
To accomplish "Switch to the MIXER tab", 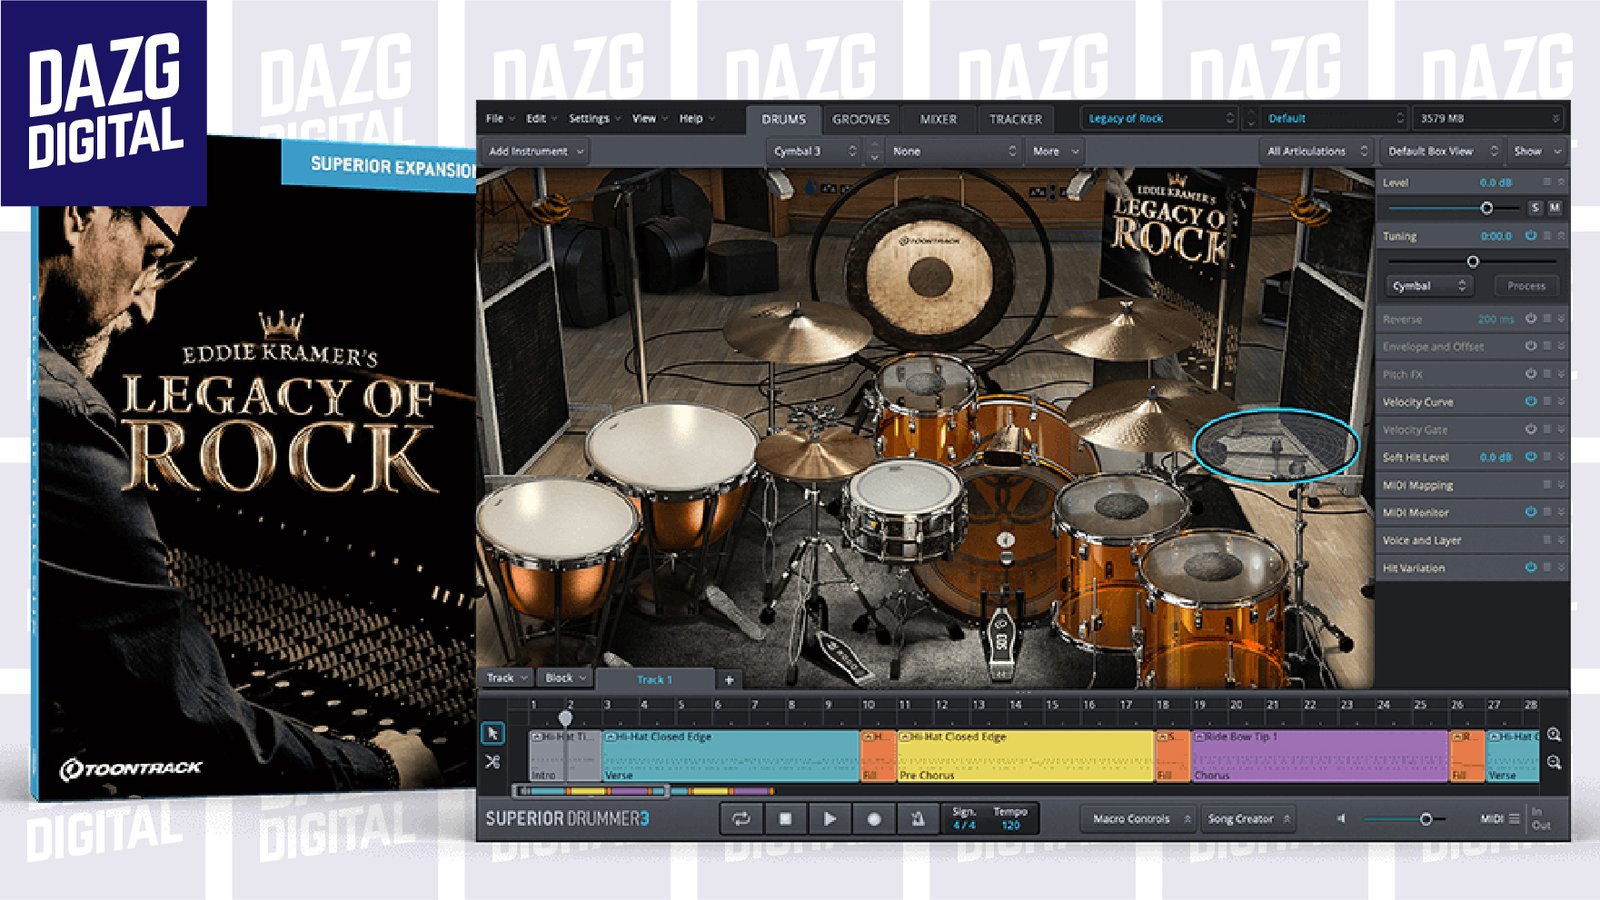I will (x=938, y=119).
